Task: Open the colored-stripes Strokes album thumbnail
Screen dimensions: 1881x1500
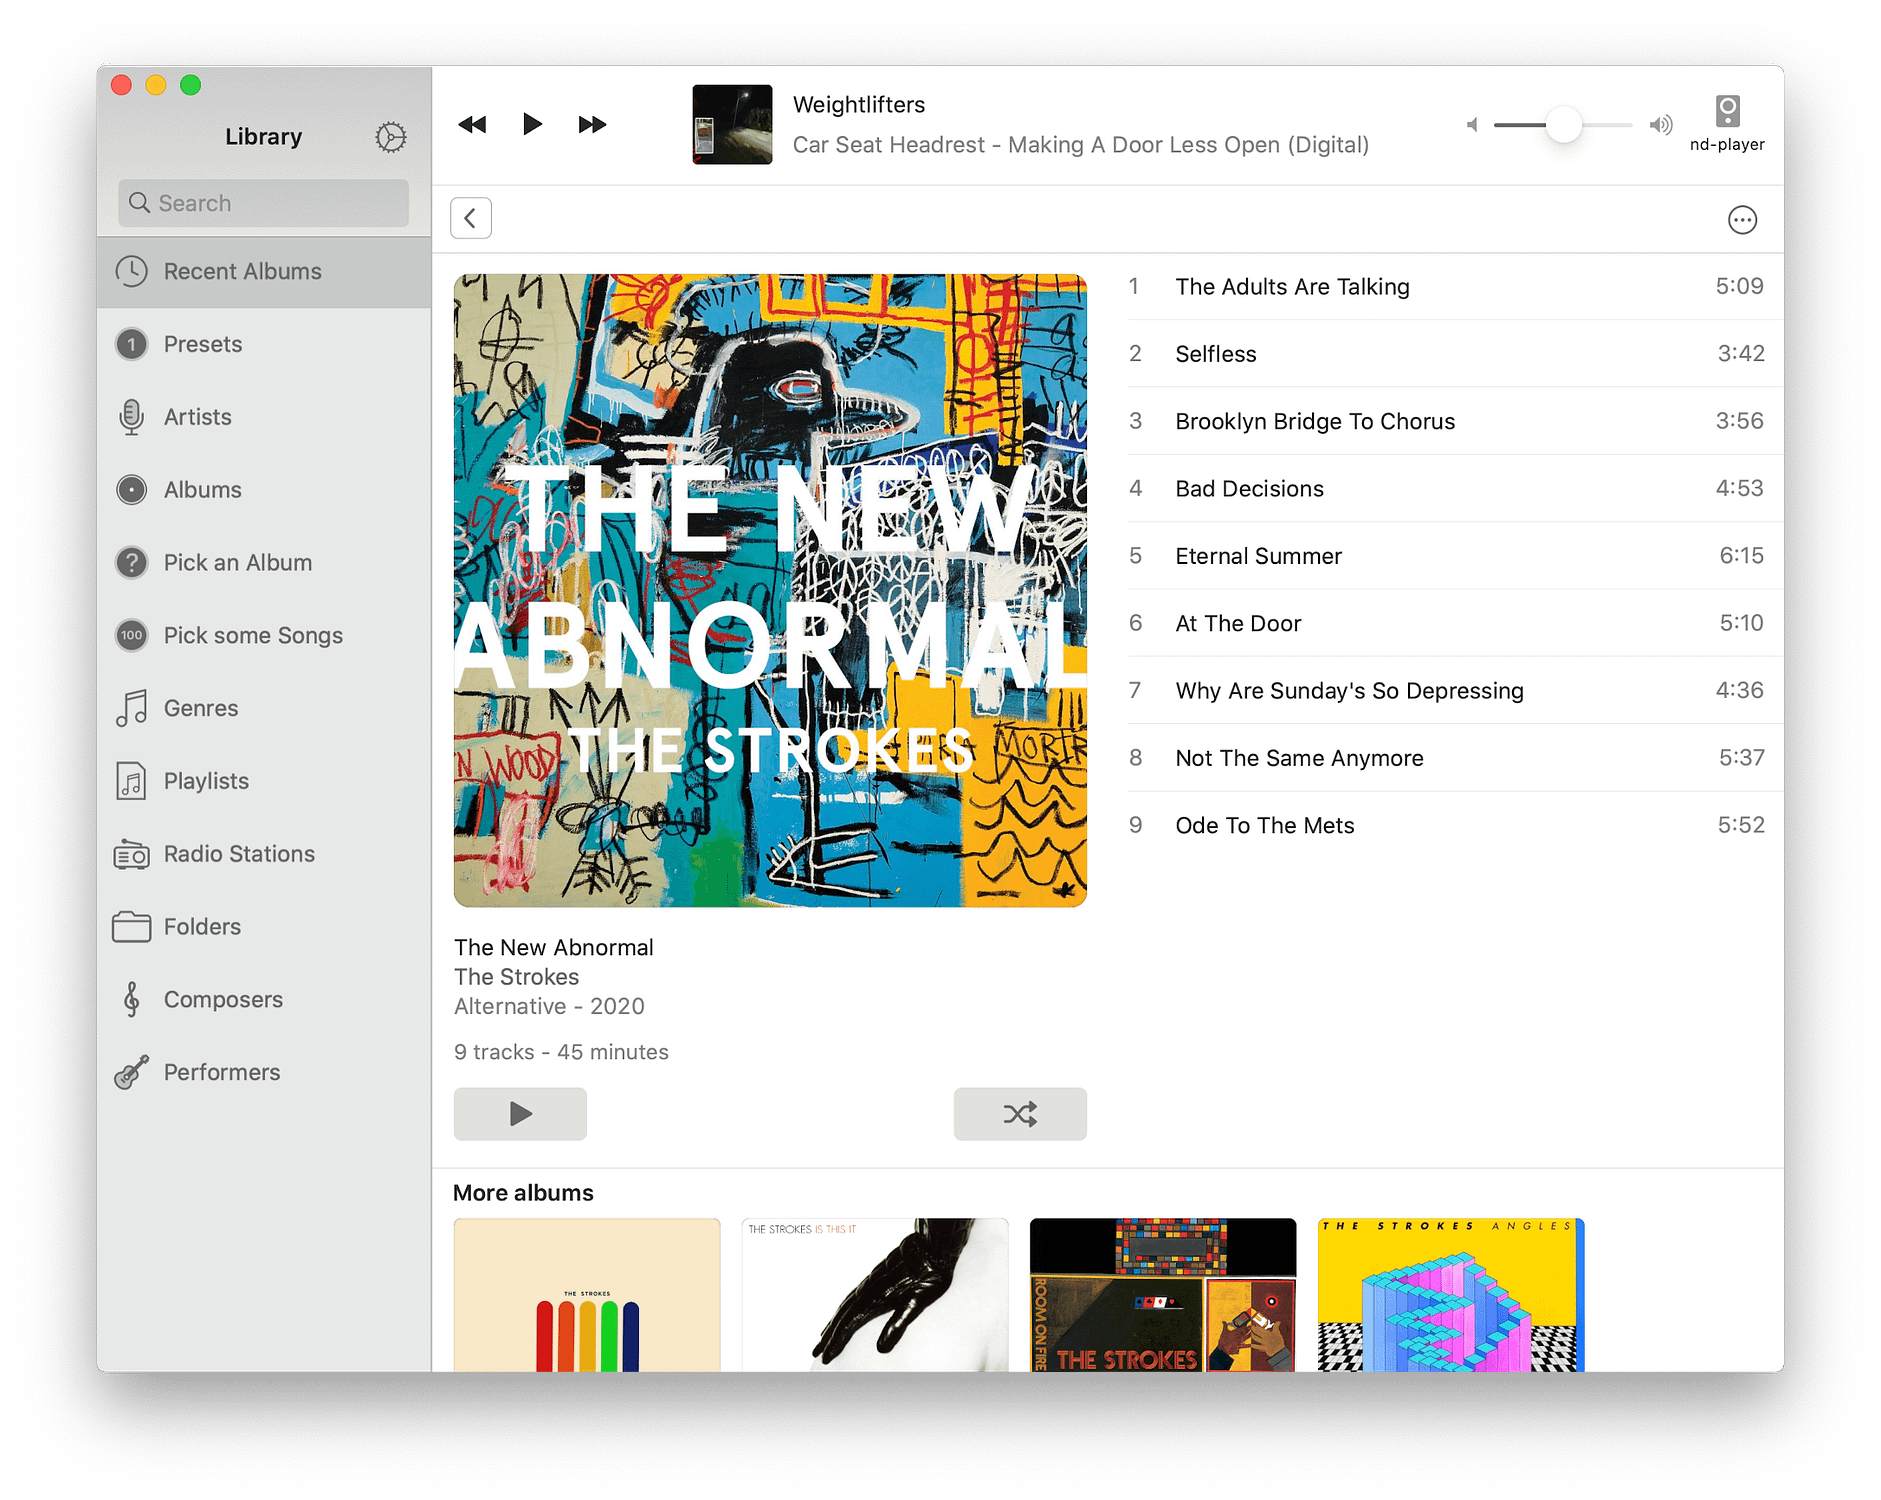Action: point(587,1295)
